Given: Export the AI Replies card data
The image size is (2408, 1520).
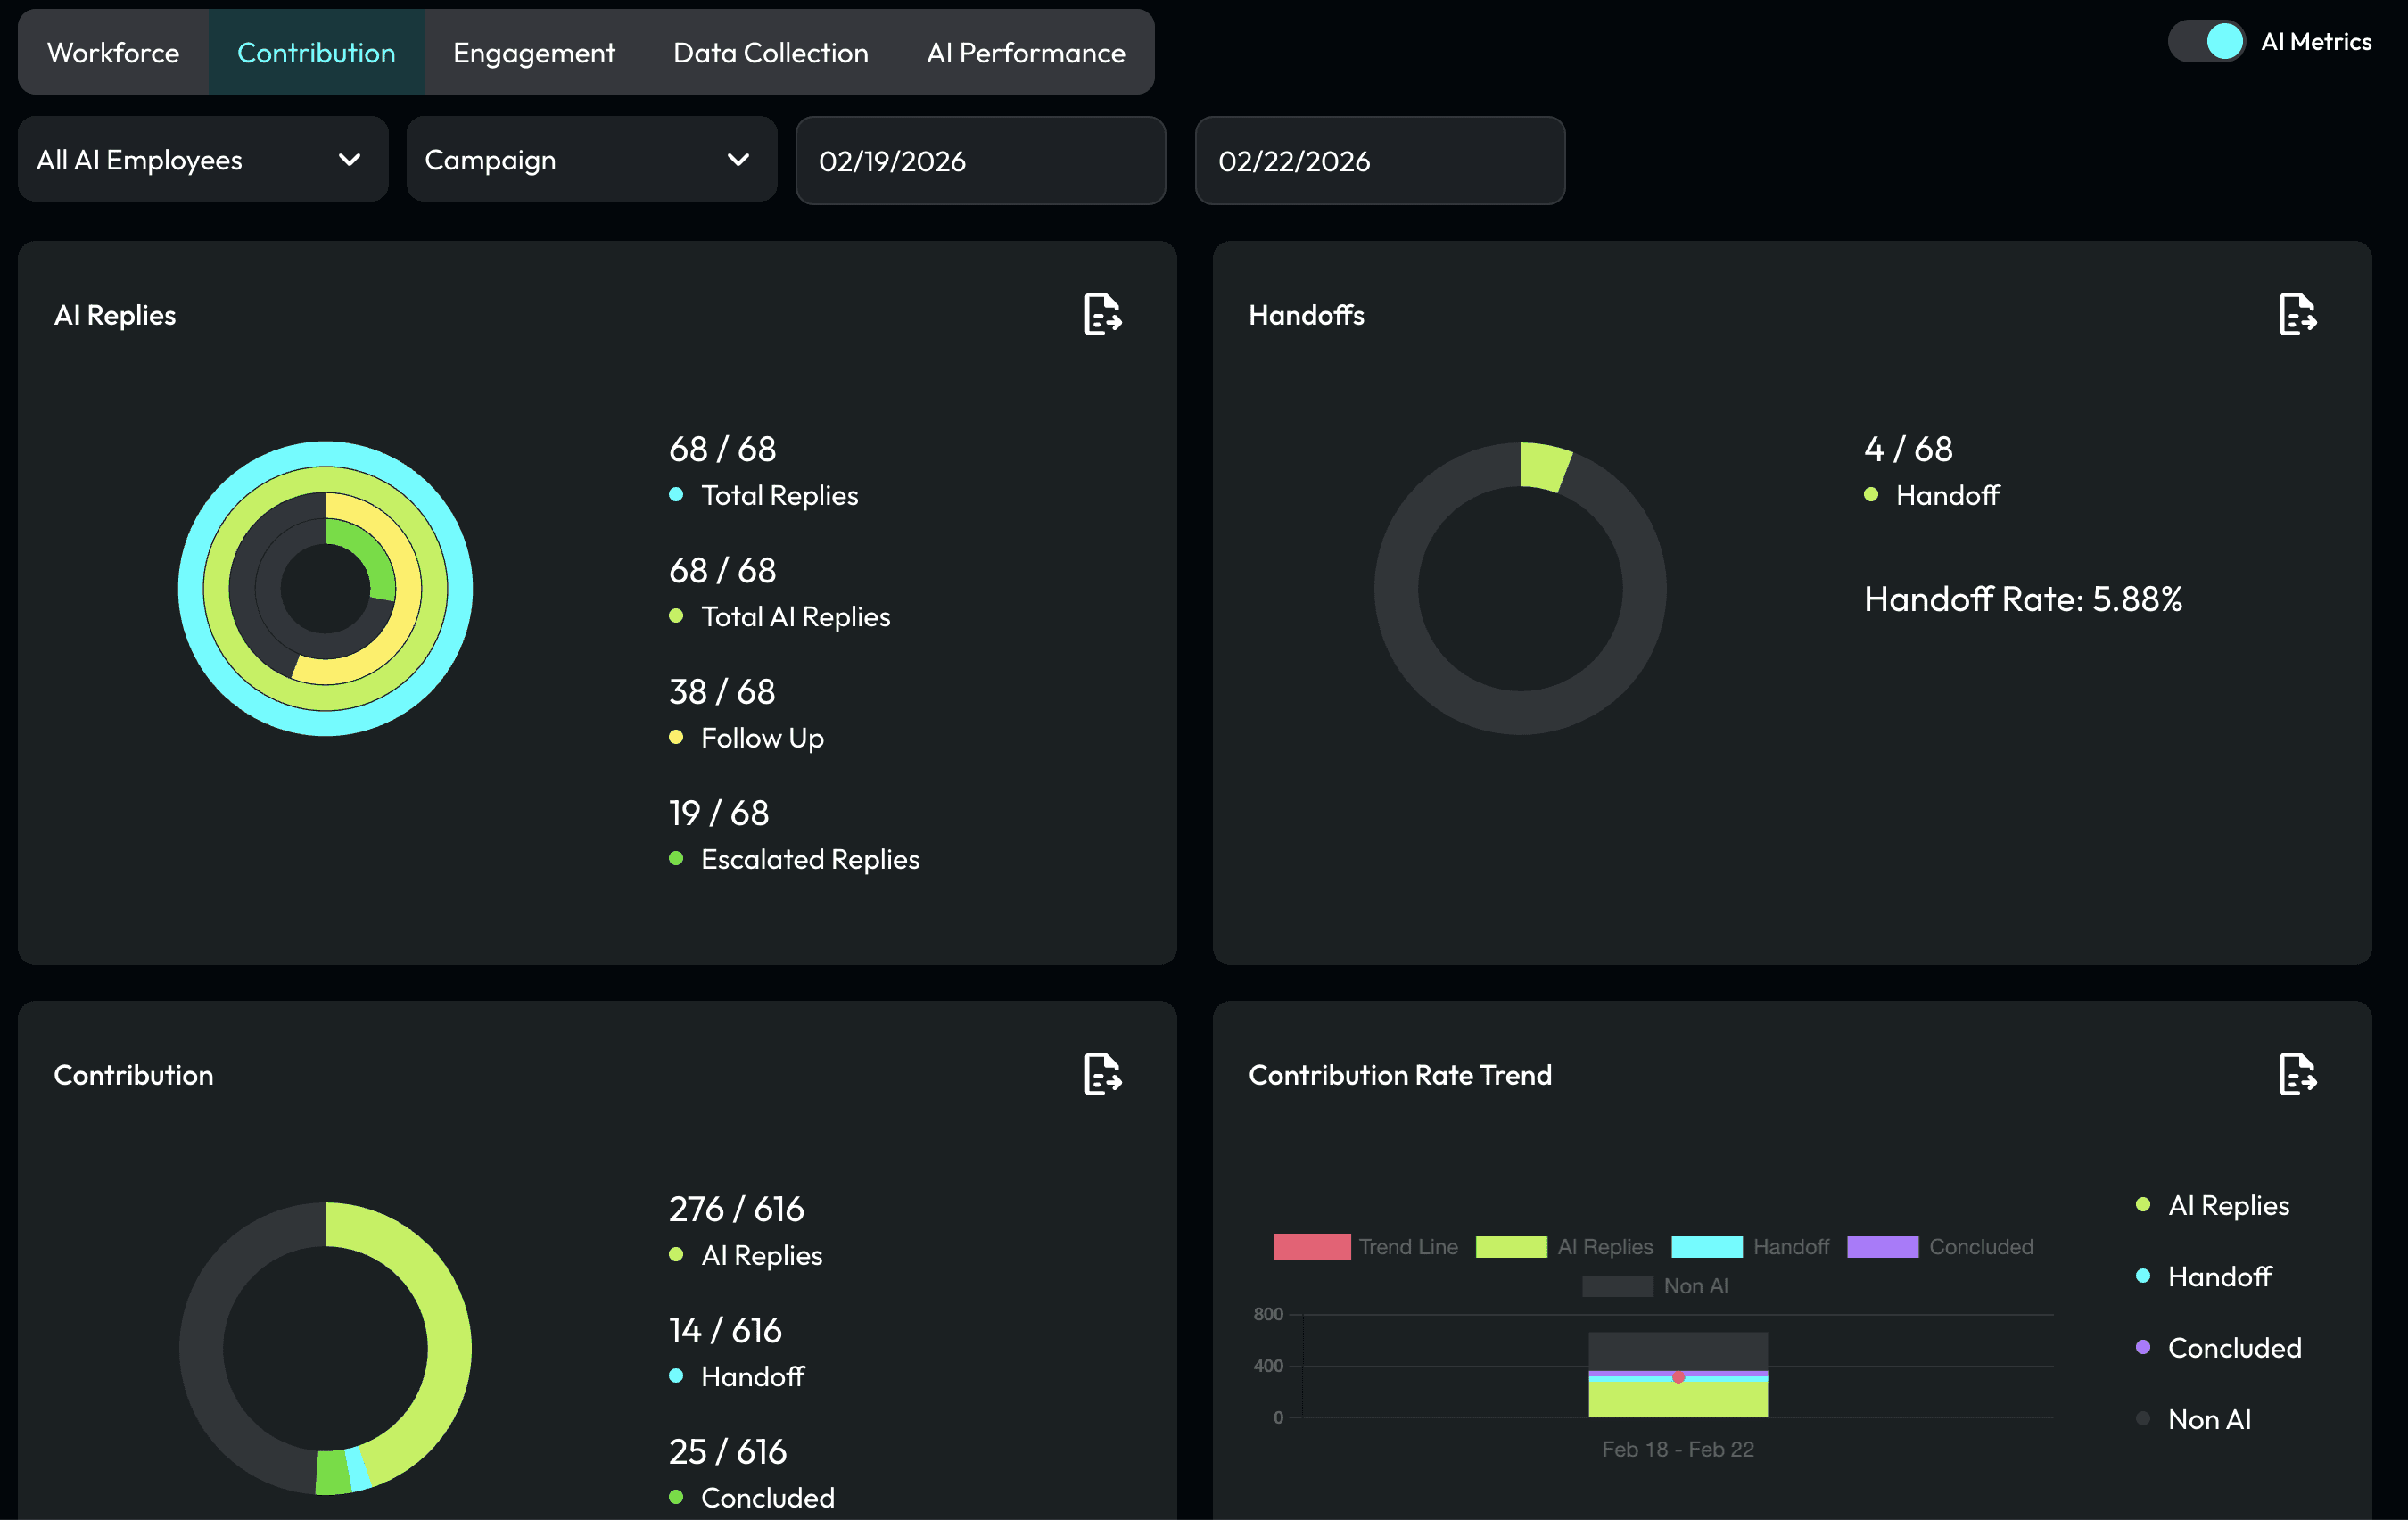Looking at the screenshot, I should [x=1102, y=314].
